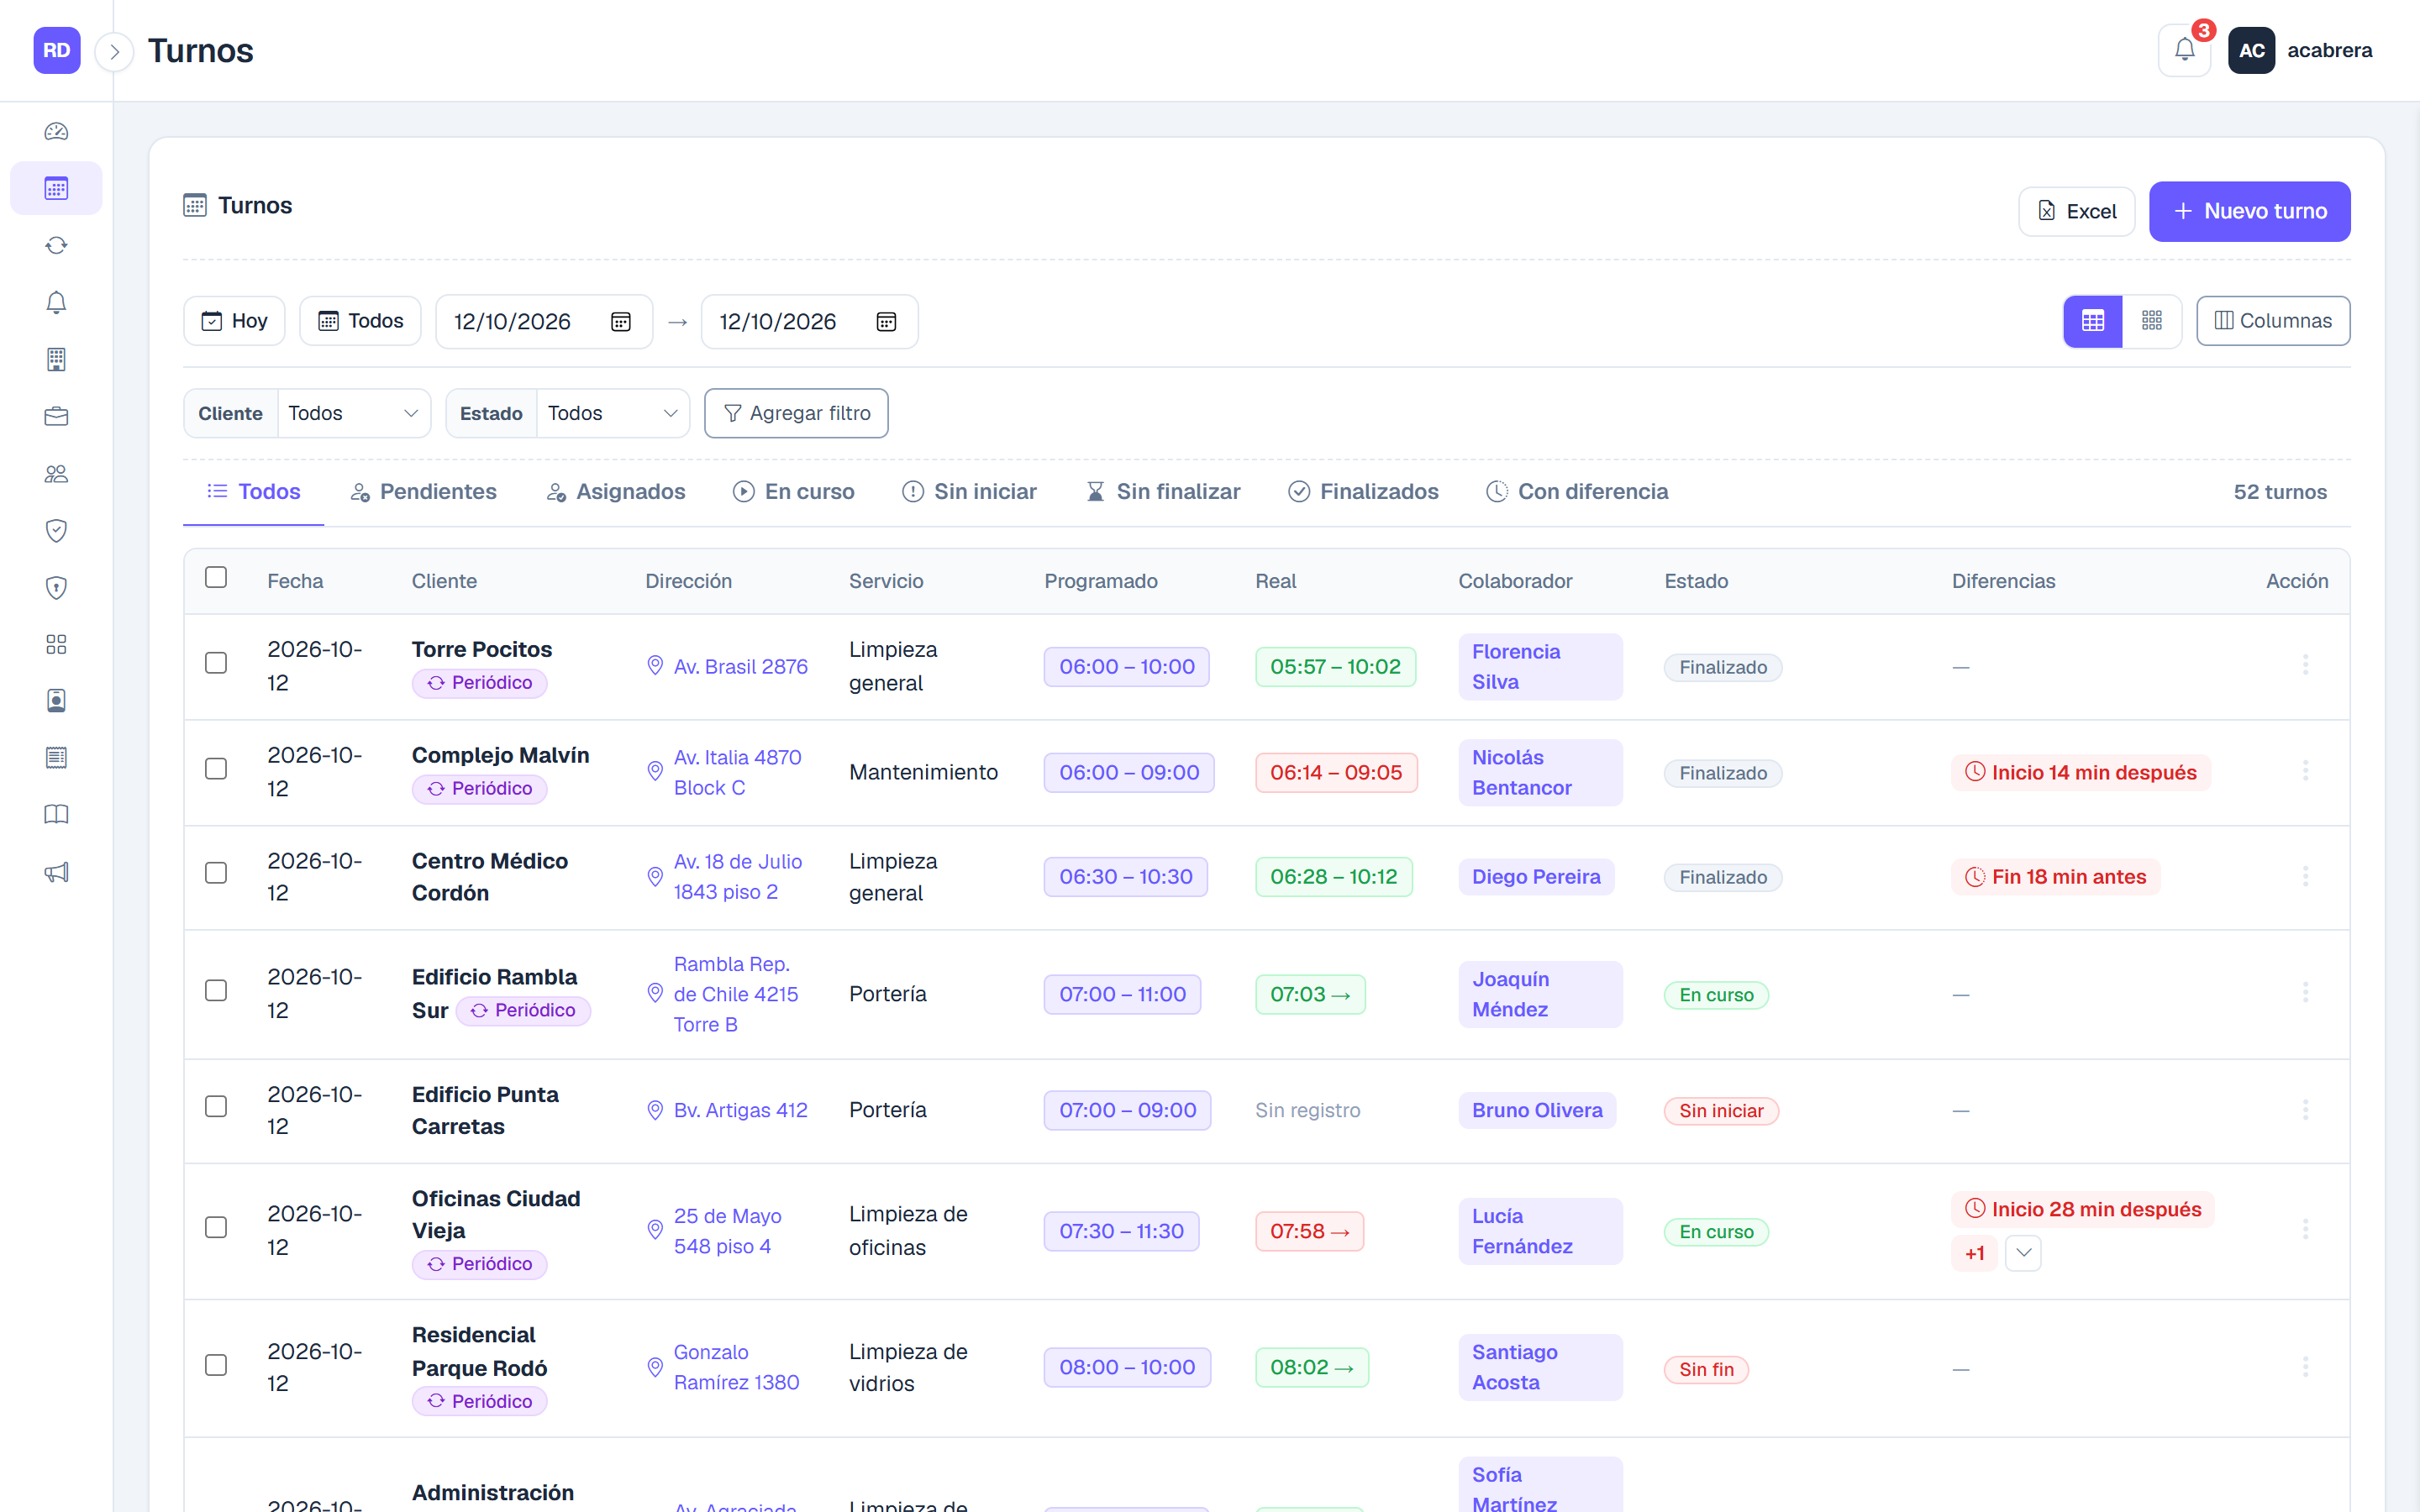The height and width of the screenshot is (1512, 2420).
Task: Open the people group icon in sidebar
Action: click(x=56, y=473)
